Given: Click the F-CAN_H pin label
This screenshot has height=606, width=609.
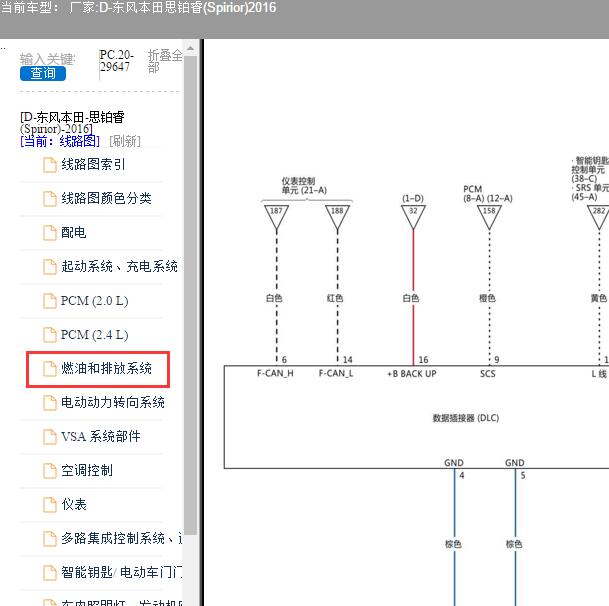Looking at the screenshot, I should tap(275, 373).
